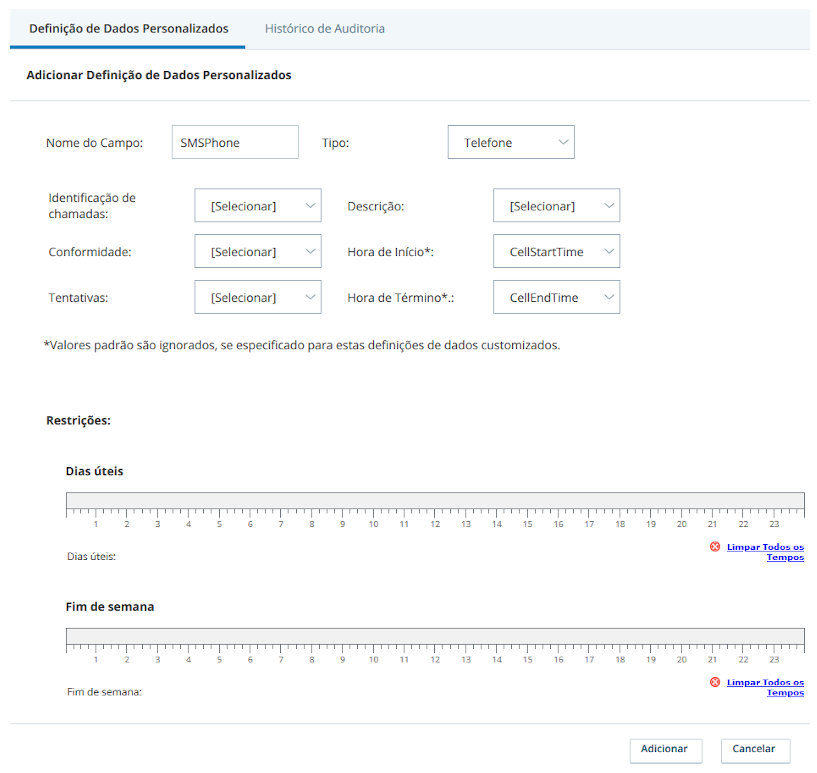The width and height of the screenshot is (817, 773).
Task: Click Adicionar Definição de Dados Personalizados heading
Action: (x=159, y=75)
